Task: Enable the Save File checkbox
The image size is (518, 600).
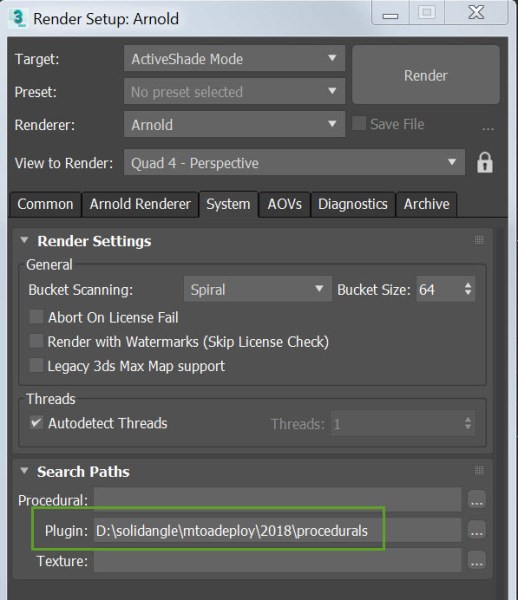Action: coord(359,124)
